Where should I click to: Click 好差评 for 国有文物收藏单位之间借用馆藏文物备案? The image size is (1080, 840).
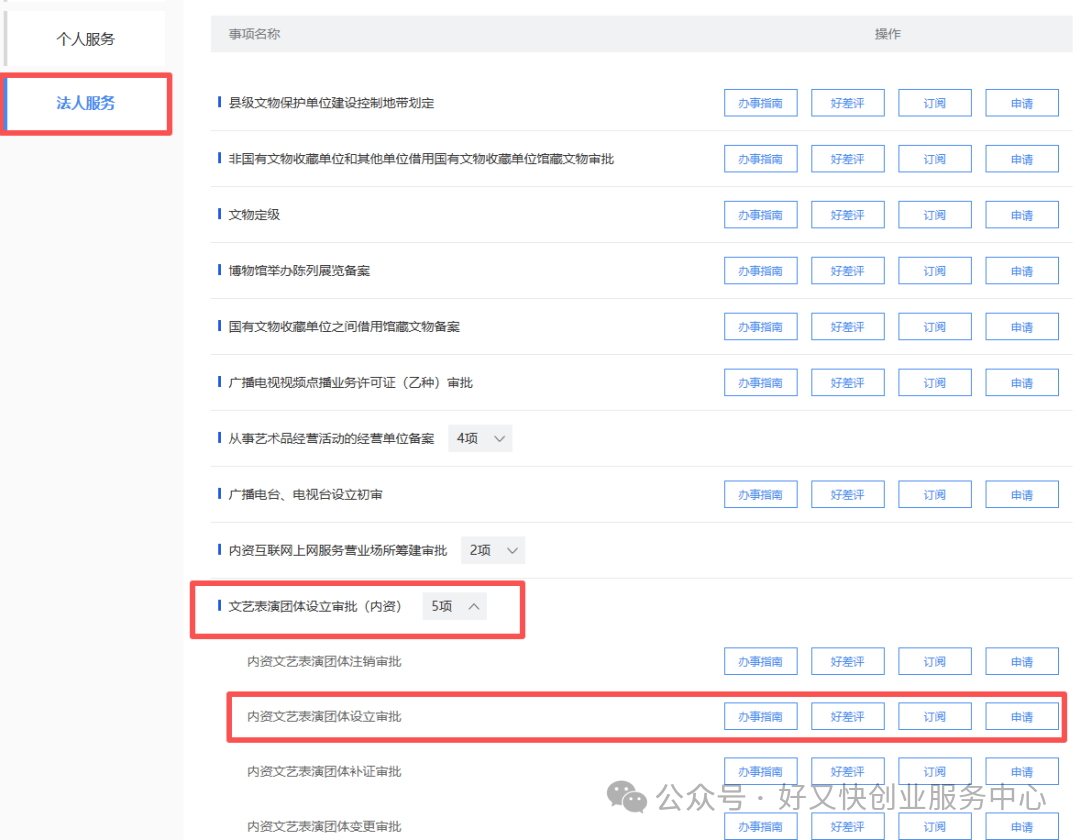tap(848, 326)
